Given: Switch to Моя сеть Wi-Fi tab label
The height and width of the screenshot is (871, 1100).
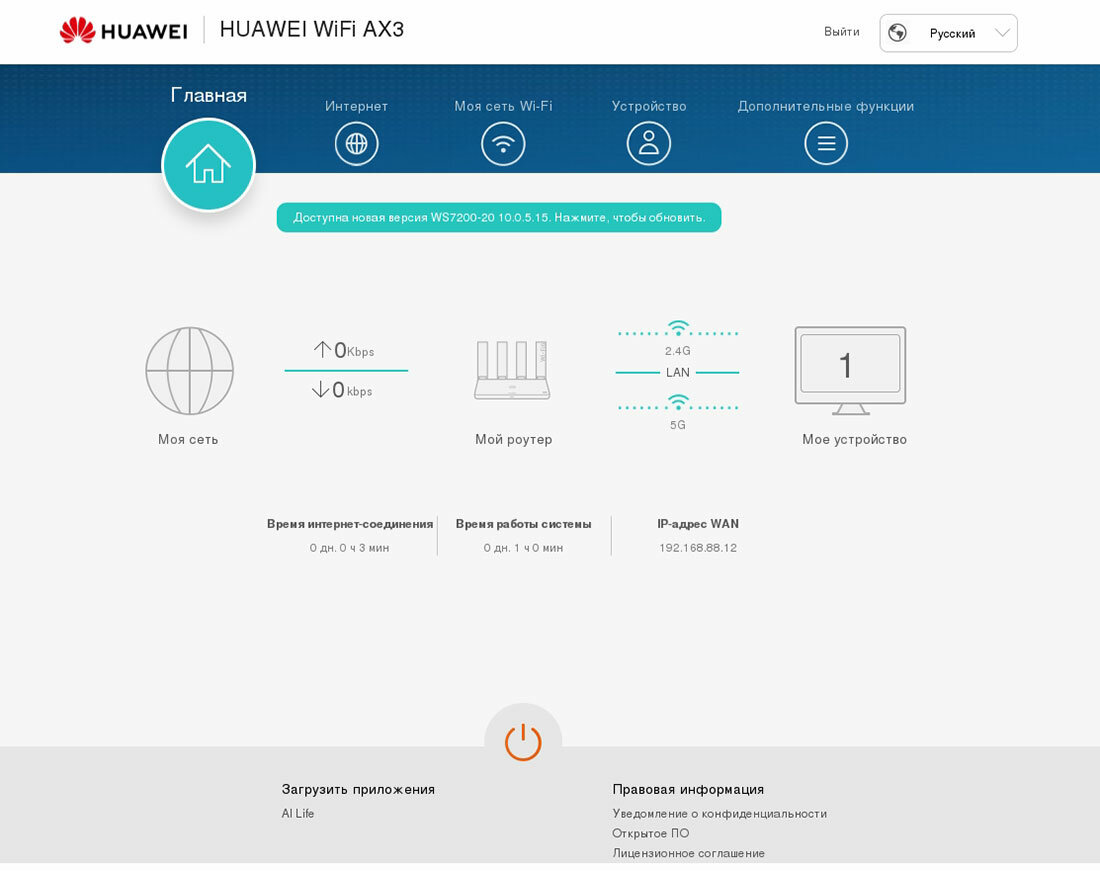Looking at the screenshot, I should coord(503,106).
